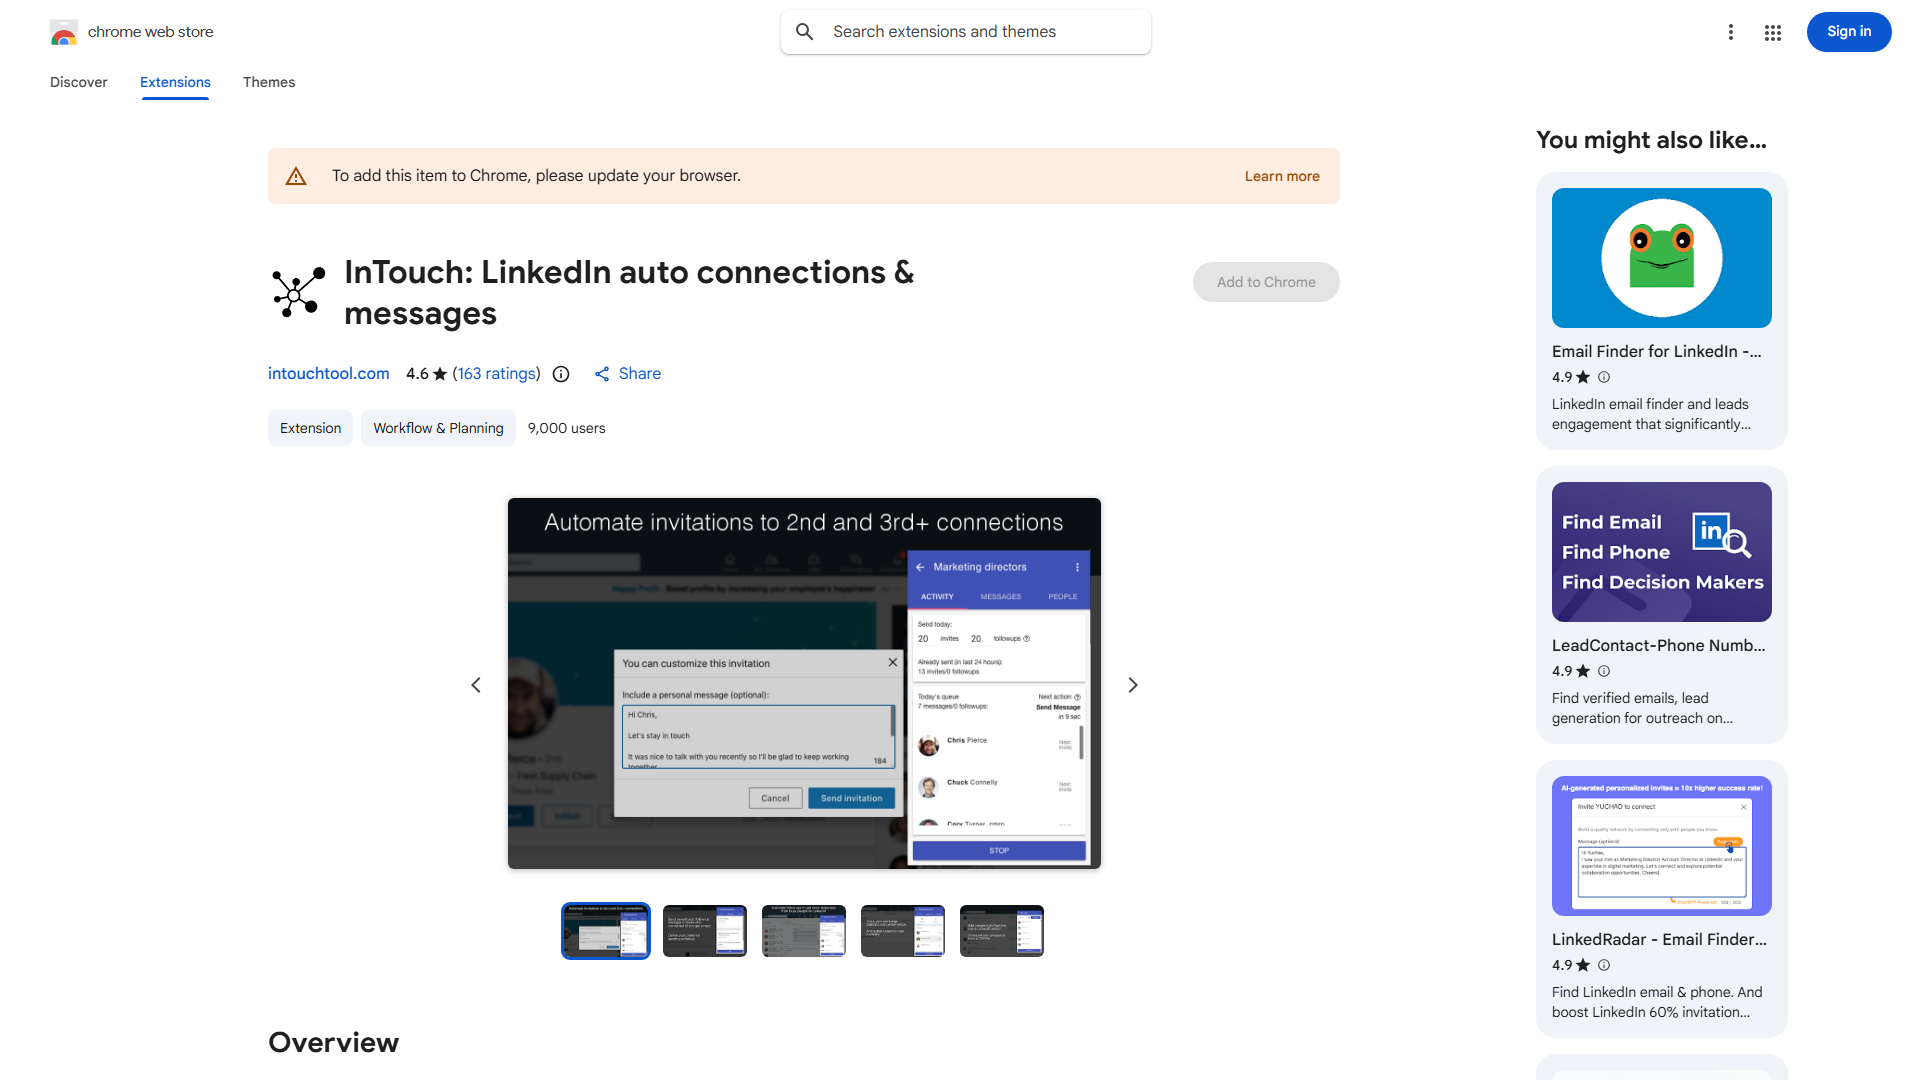Image resolution: width=1920 pixels, height=1080 pixels.
Task: Select the third screenshot thumbnail
Action: [x=803, y=930]
